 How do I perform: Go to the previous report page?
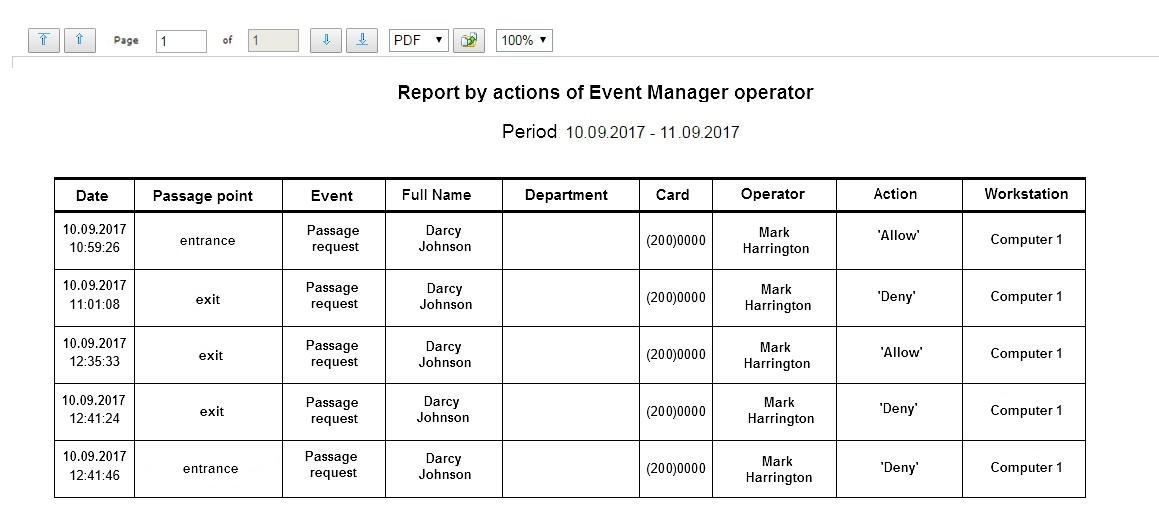(x=80, y=40)
